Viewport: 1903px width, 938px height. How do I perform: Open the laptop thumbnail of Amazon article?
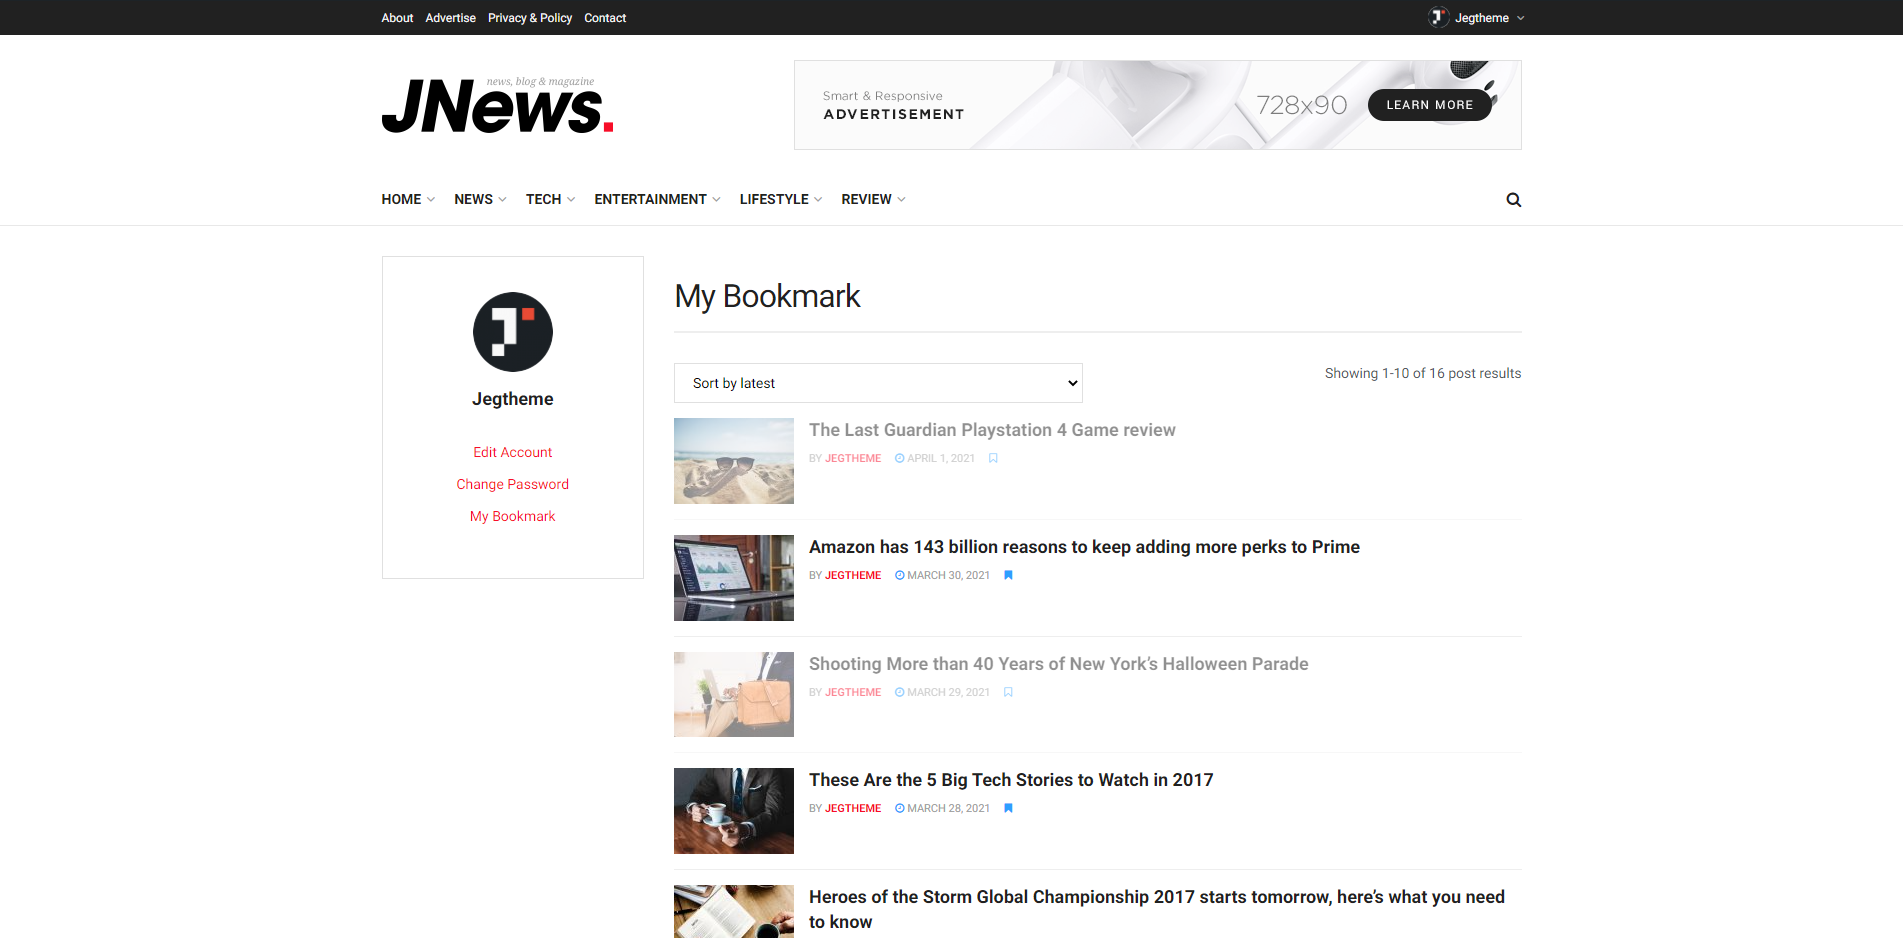[x=733, y=578]
